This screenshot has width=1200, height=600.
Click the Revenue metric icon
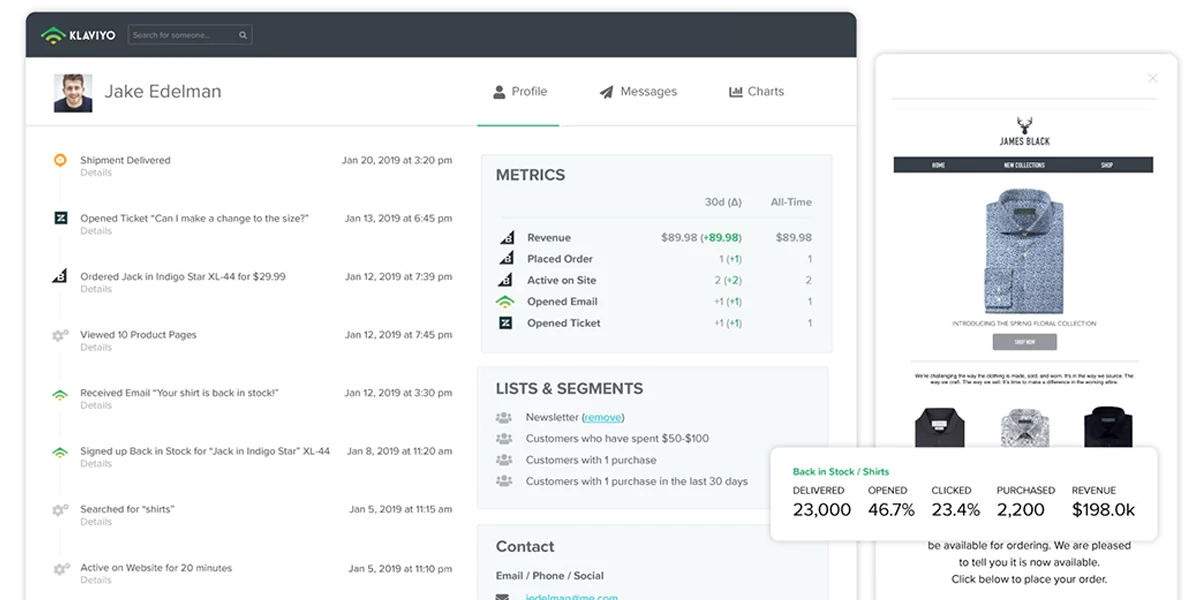(506, 238)
